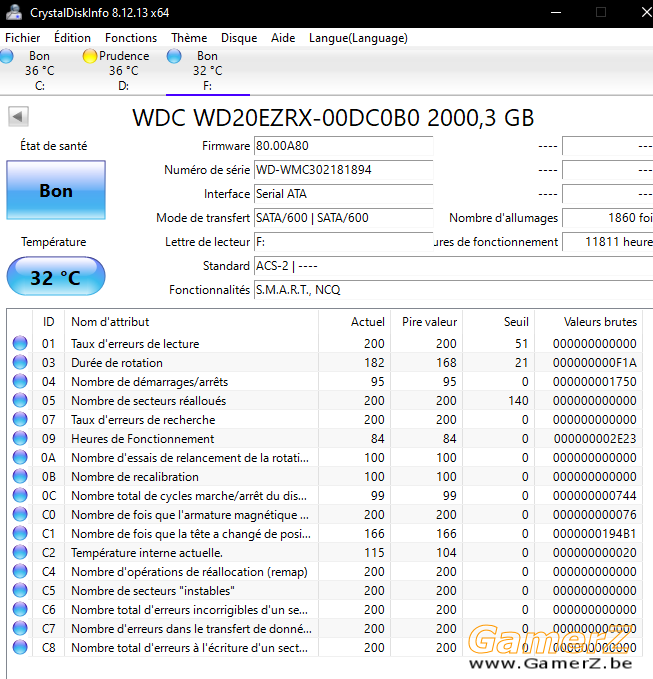Viewport: 653px width, 679px height.
Task: Click the Actuel column header
Action: tap(355, 322)
